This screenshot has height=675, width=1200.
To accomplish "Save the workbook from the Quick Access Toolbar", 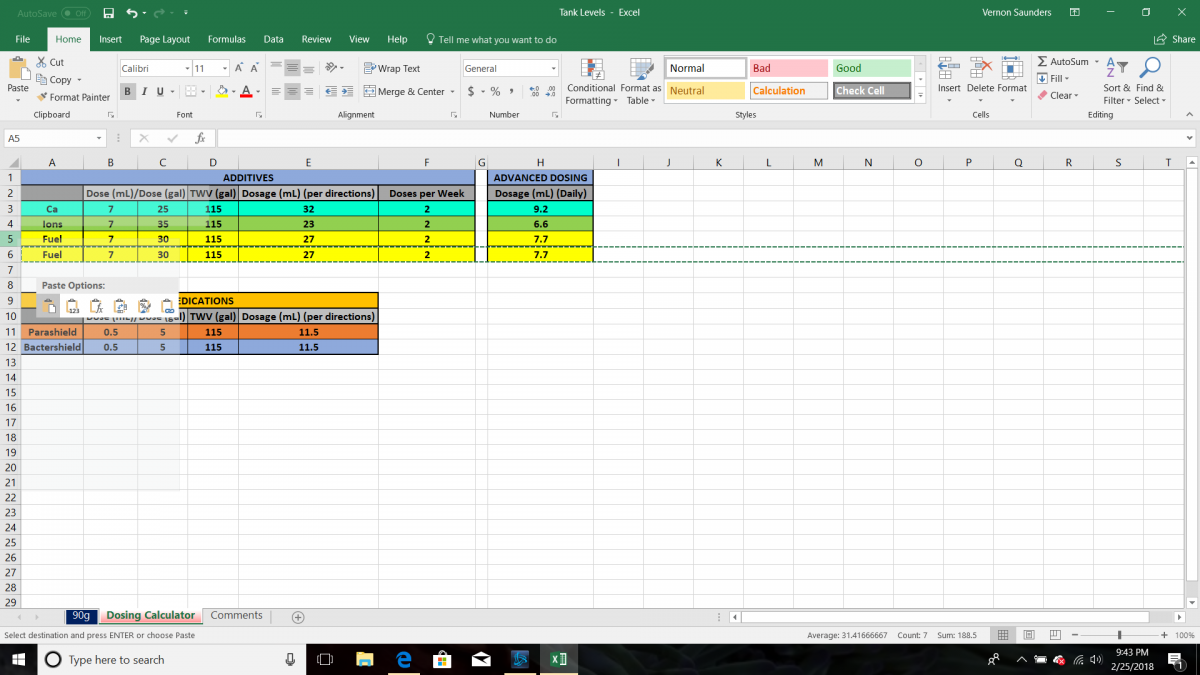I will click(x=109, y=12).
